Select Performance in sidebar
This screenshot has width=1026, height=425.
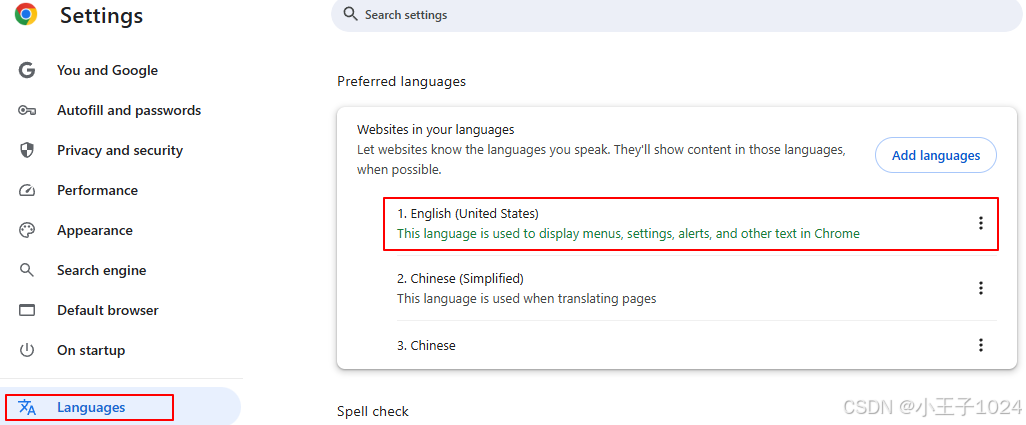(97, 190)
